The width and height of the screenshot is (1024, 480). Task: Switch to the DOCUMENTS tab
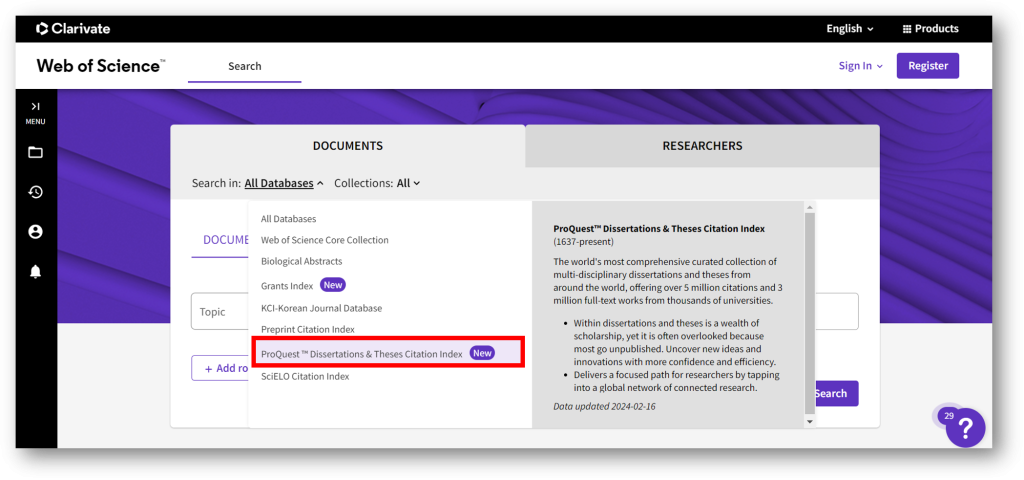[347, 146]
